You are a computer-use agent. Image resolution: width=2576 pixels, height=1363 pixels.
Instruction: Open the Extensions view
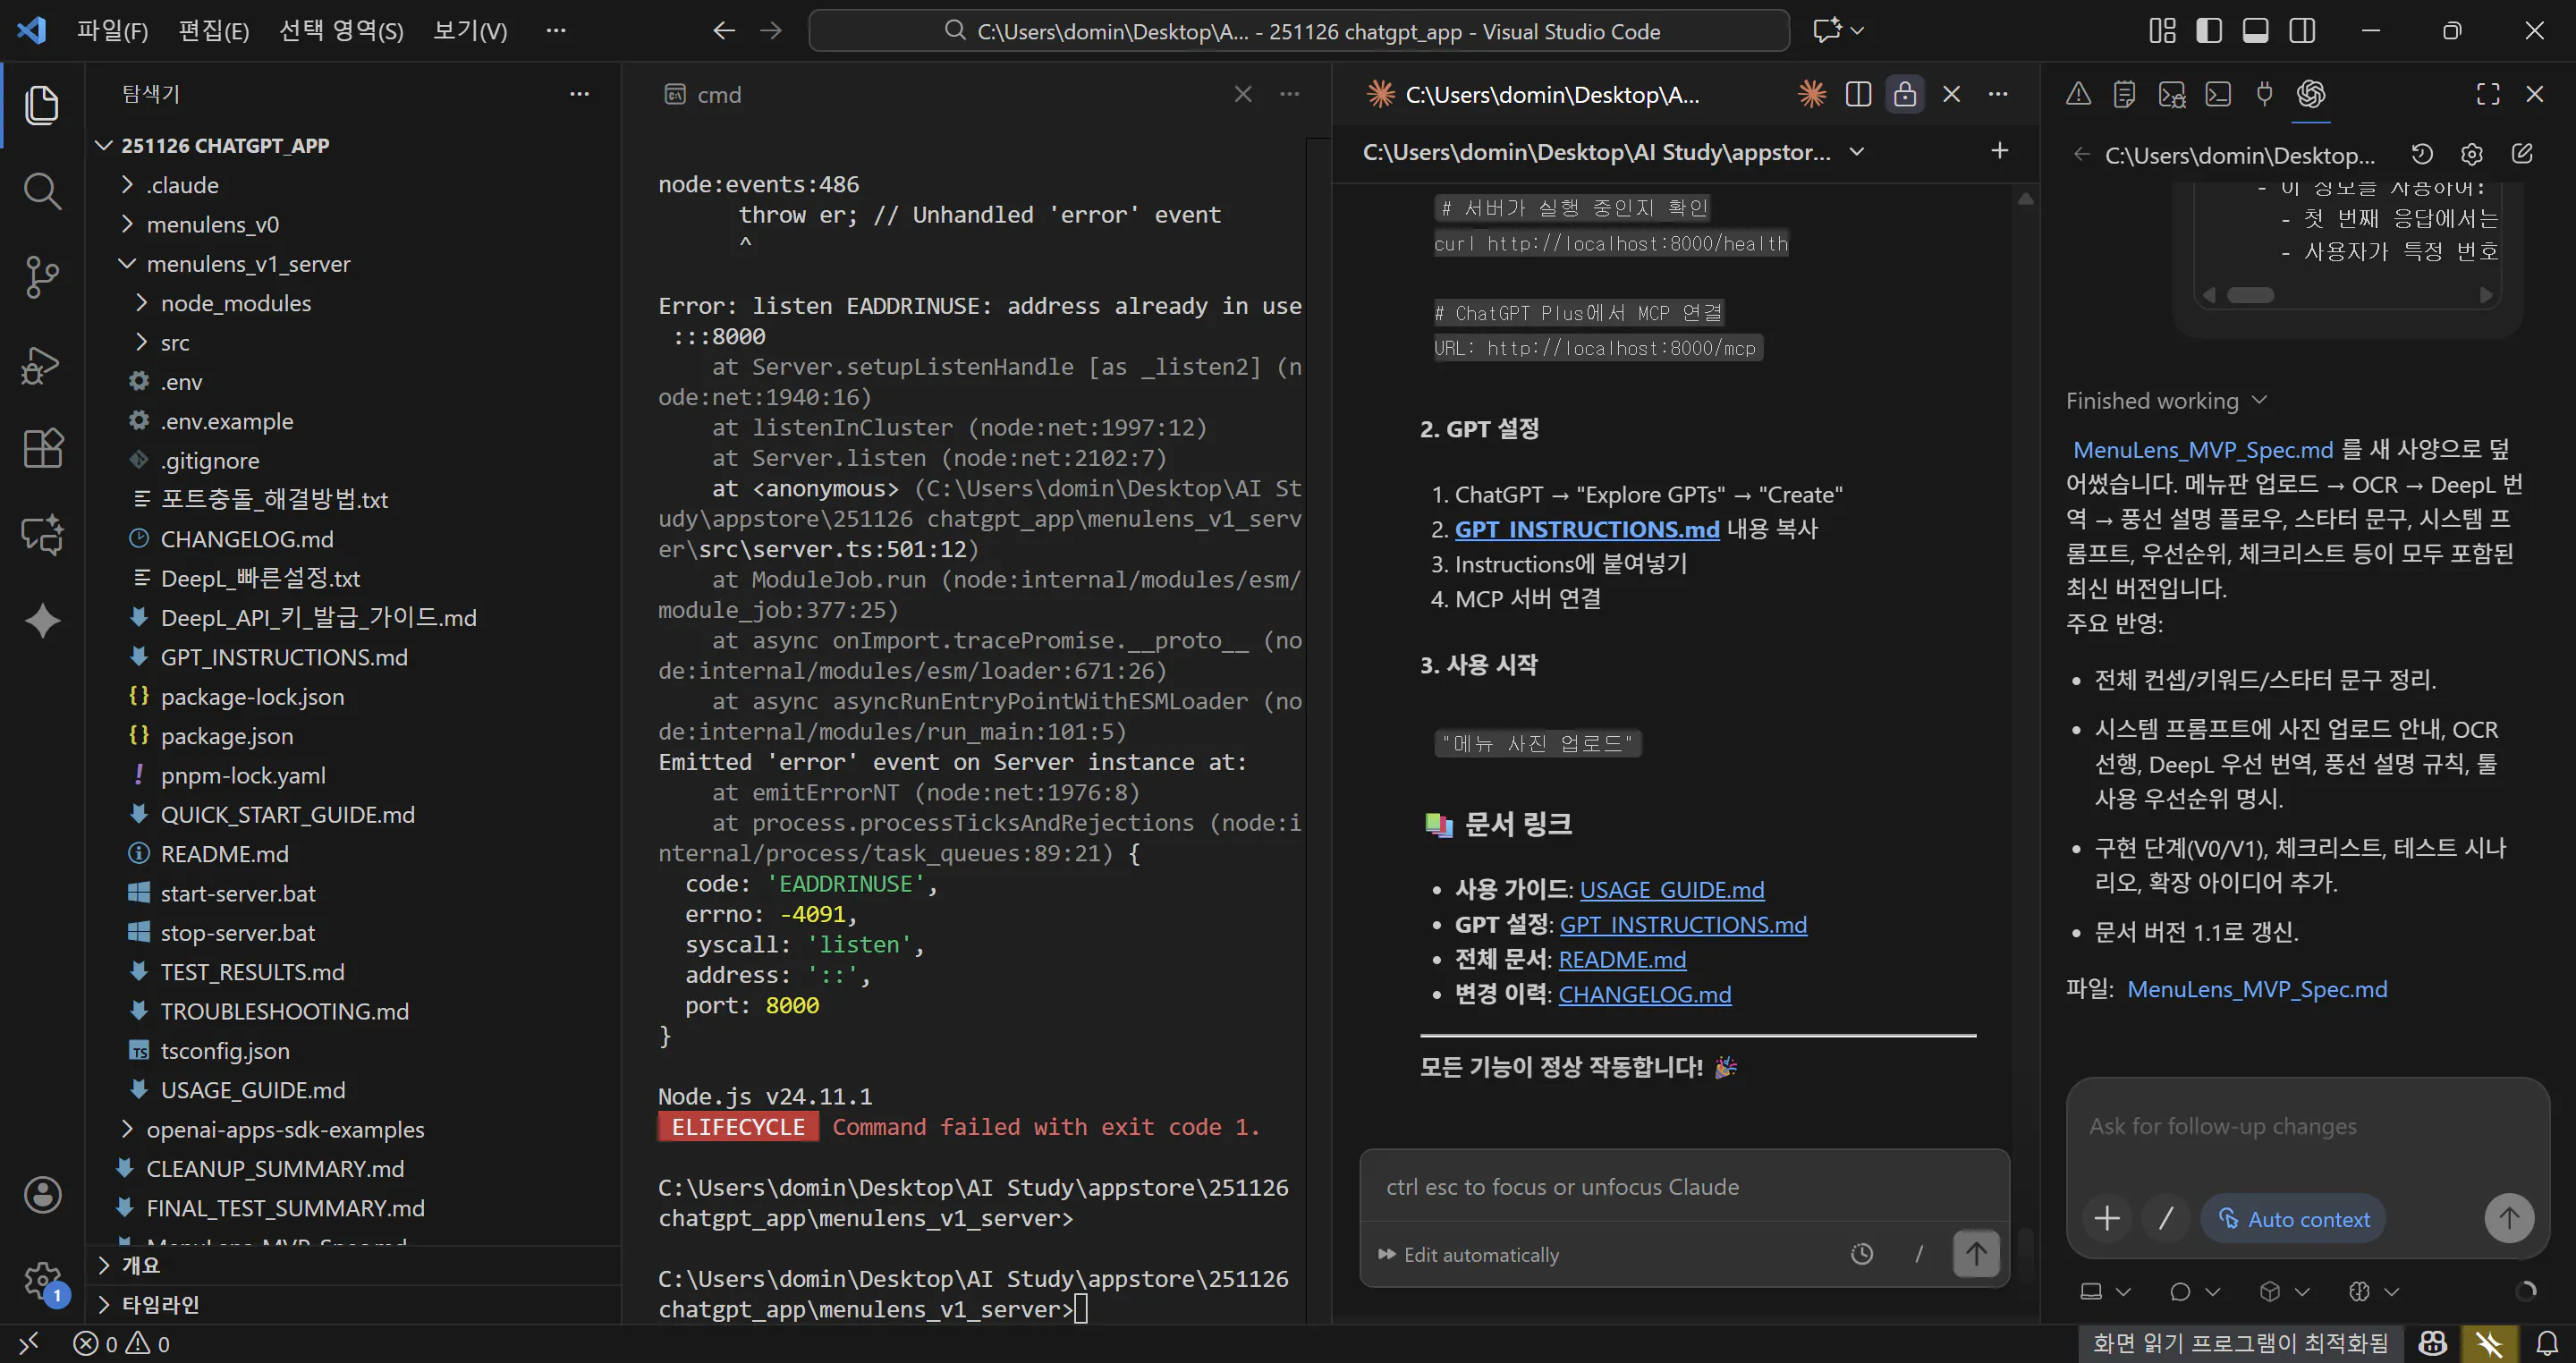pos(41,449)
